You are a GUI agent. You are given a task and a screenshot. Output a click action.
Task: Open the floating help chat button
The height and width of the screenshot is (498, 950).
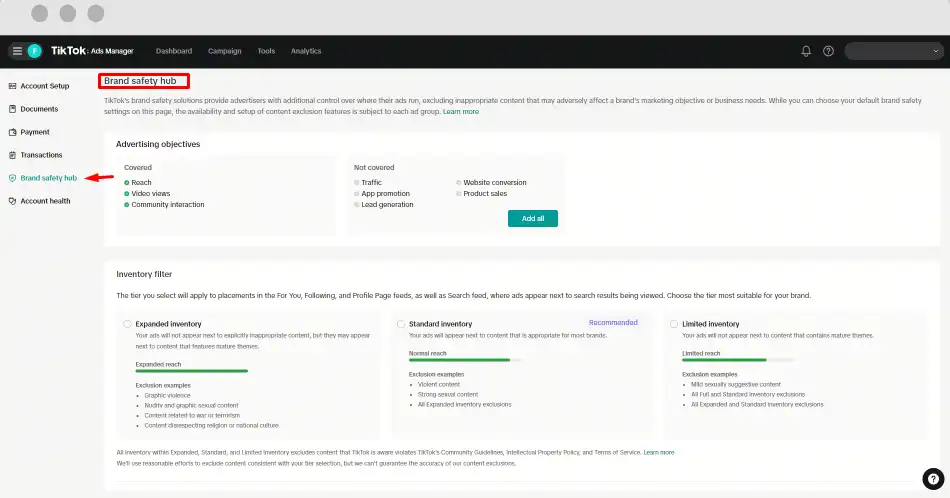tap(933, 479)
